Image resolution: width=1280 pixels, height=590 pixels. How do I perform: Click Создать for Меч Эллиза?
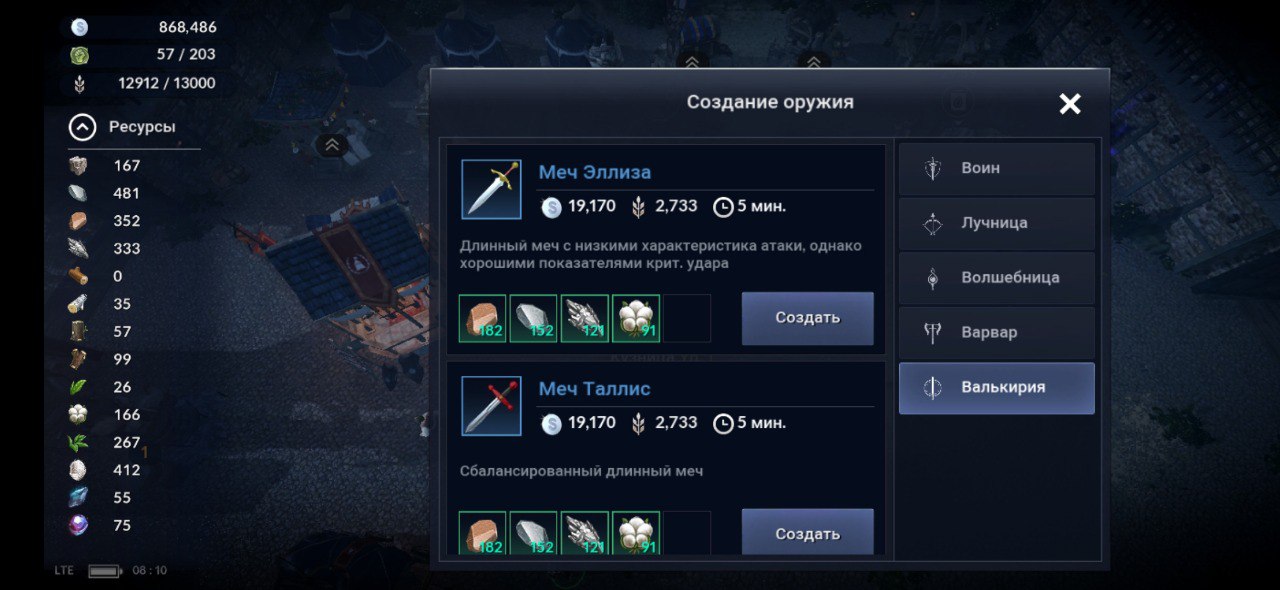[x=807, y=318]
